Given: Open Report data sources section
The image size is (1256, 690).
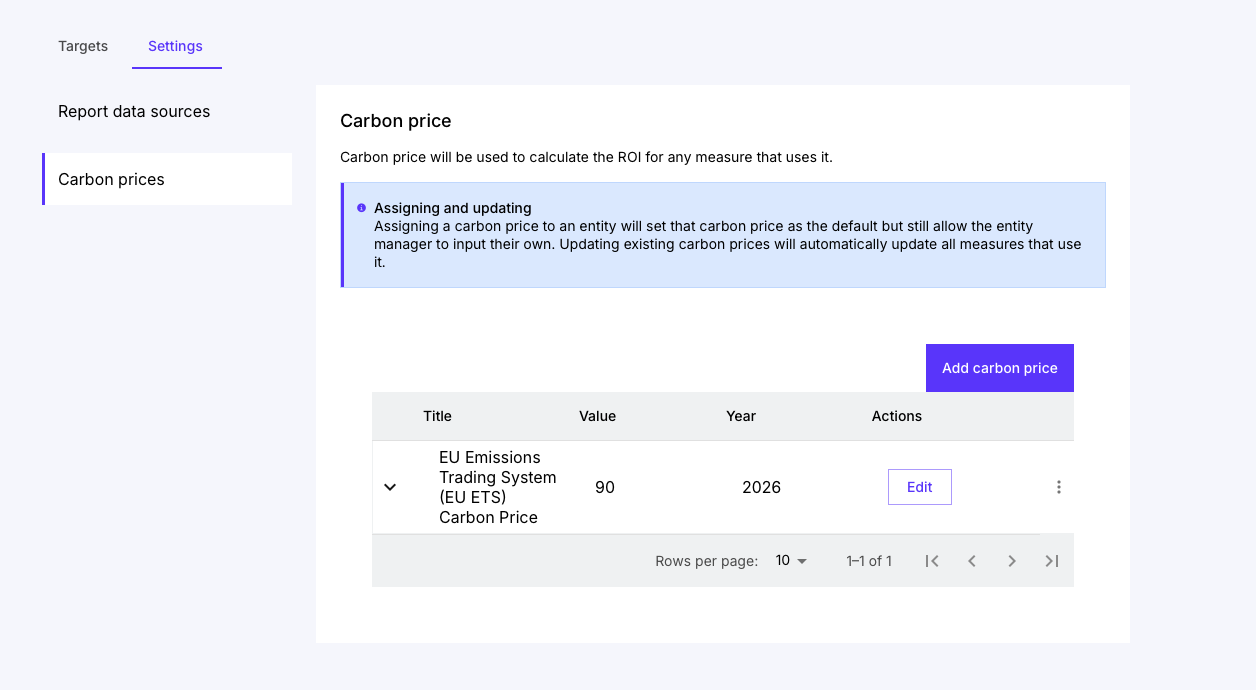Looking at the screenshot, I should coord(134,112).
